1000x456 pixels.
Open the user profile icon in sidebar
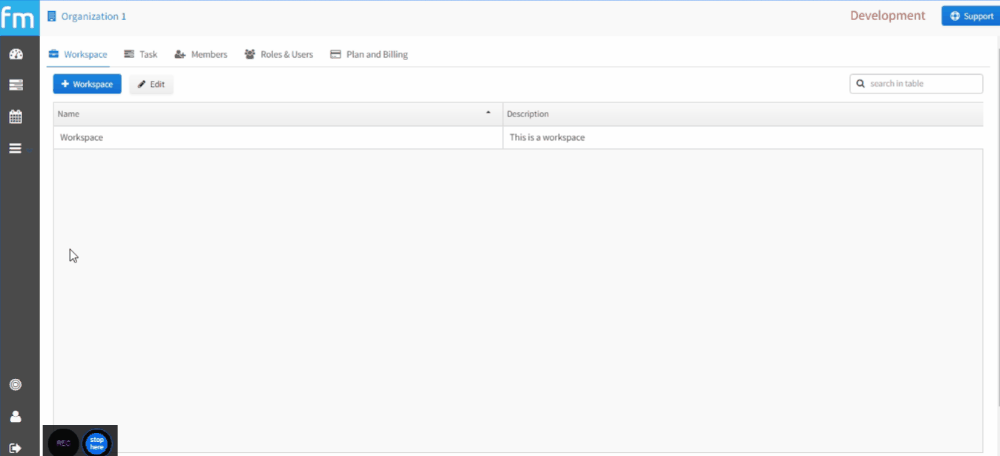[x=16, y=416]
